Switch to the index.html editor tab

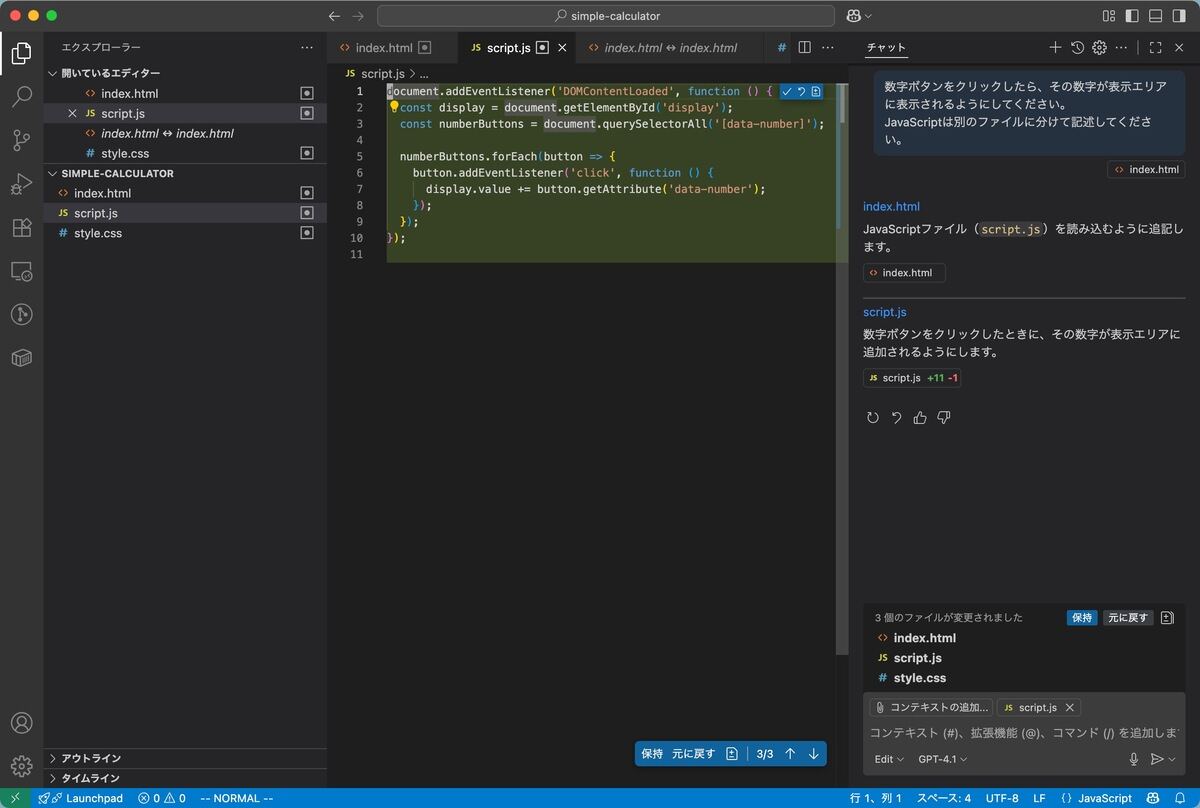[384, 47]
